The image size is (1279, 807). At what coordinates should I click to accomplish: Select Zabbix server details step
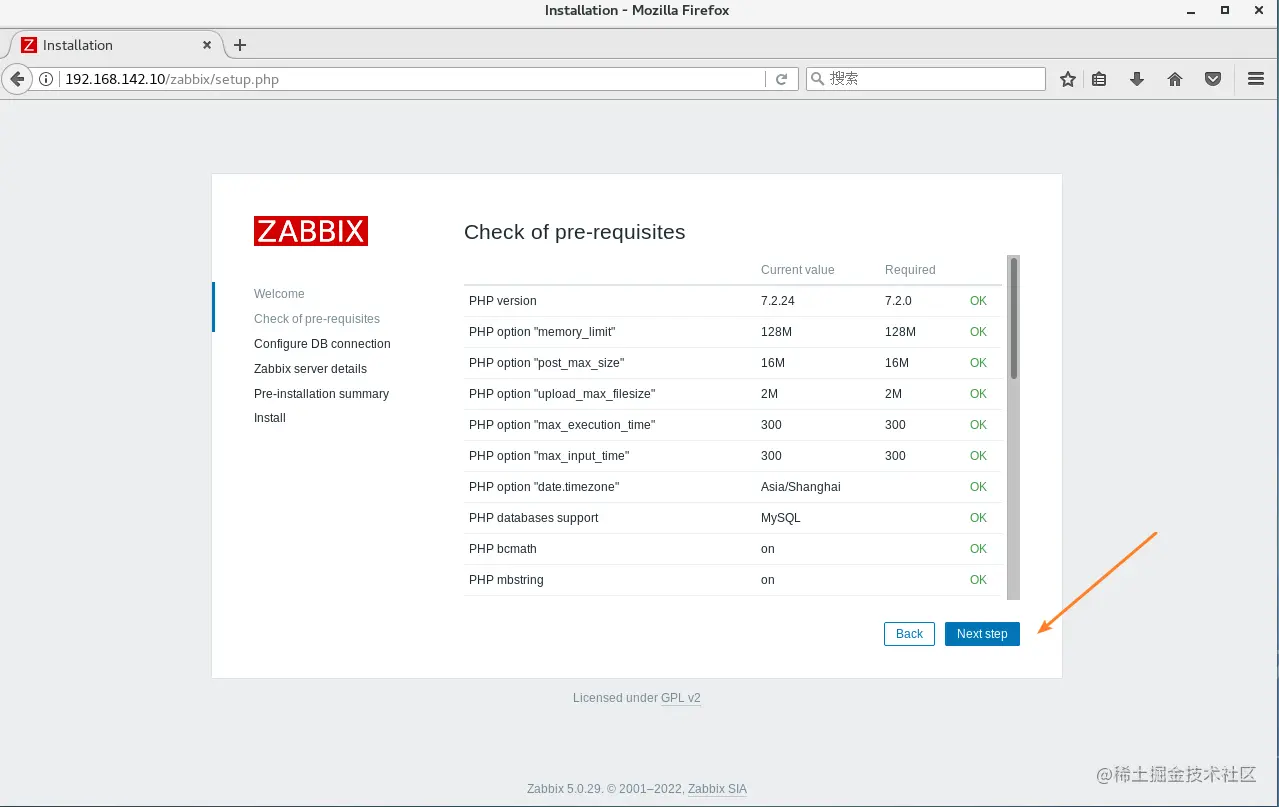310,369
